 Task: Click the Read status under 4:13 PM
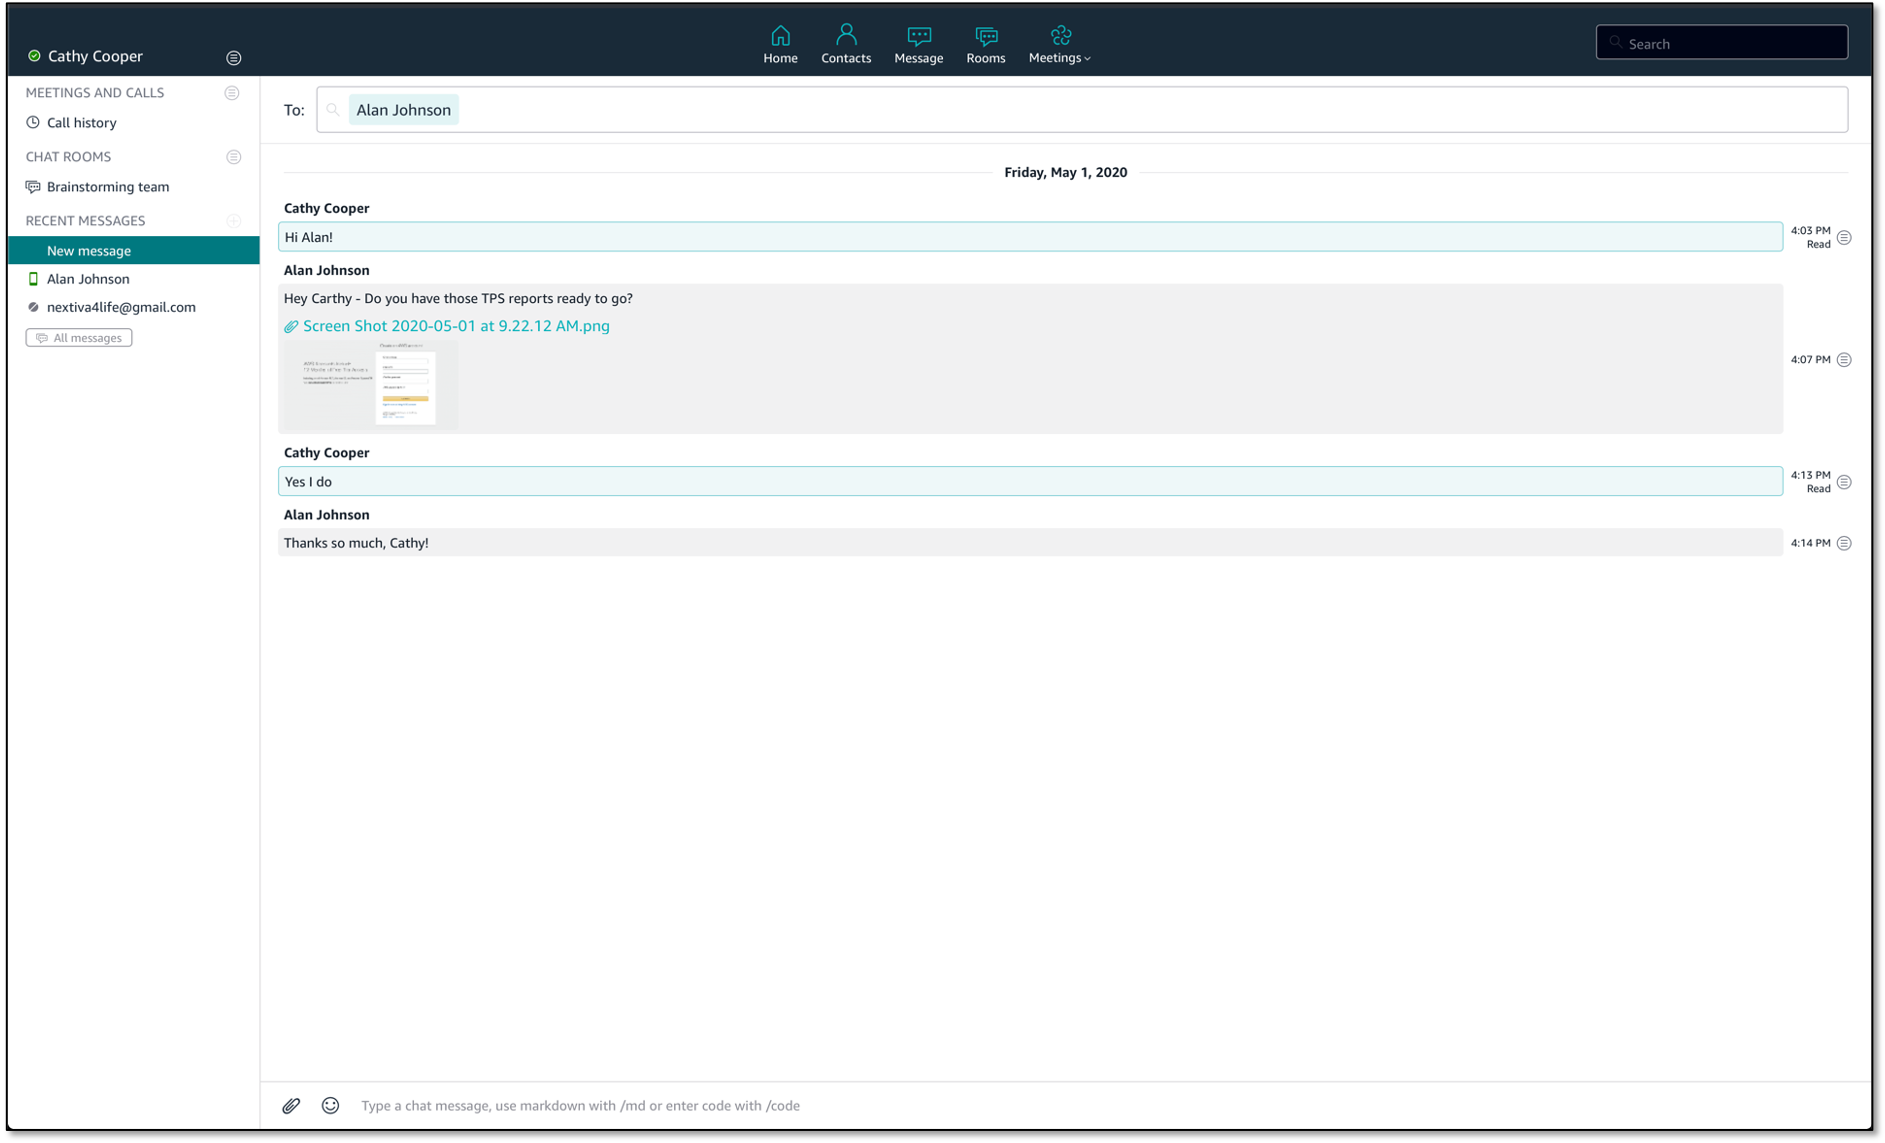click(x=1818, y=489)
